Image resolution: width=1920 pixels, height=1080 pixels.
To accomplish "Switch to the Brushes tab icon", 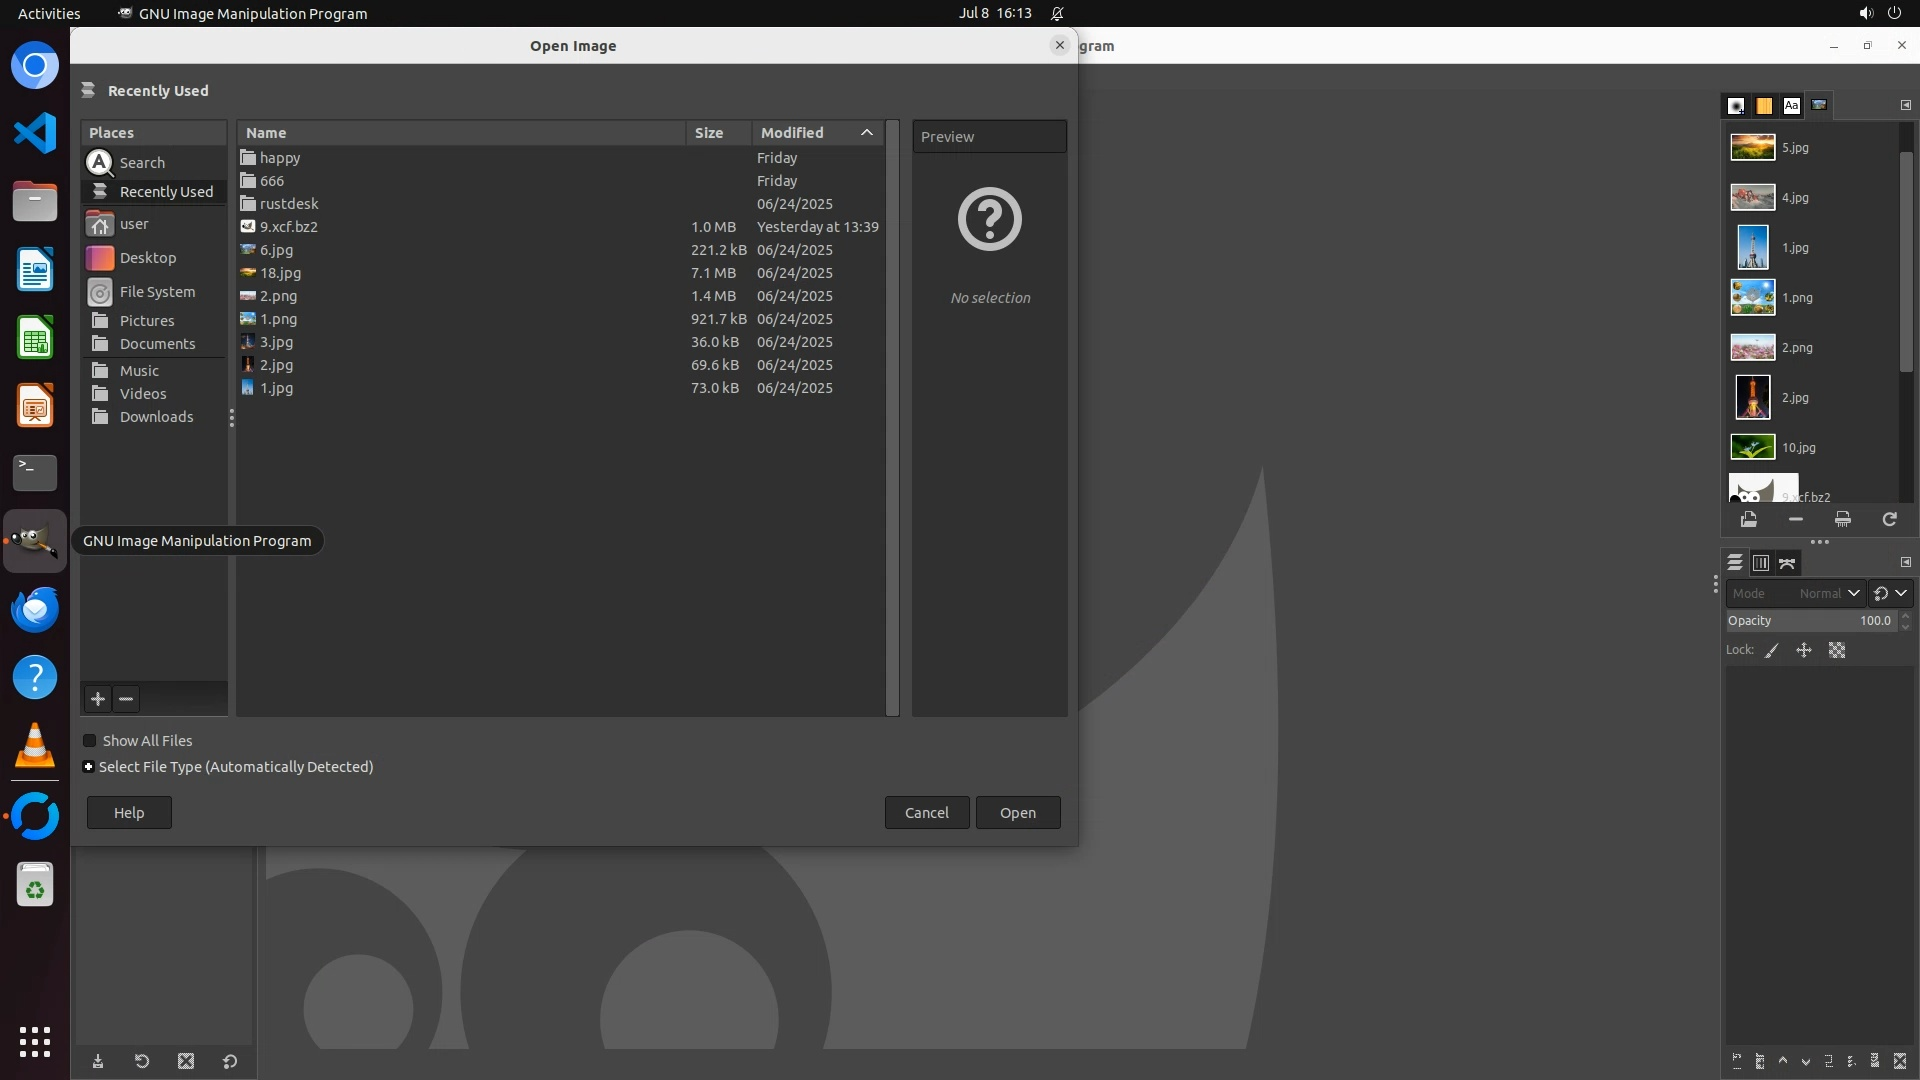I will (1736, 105).
